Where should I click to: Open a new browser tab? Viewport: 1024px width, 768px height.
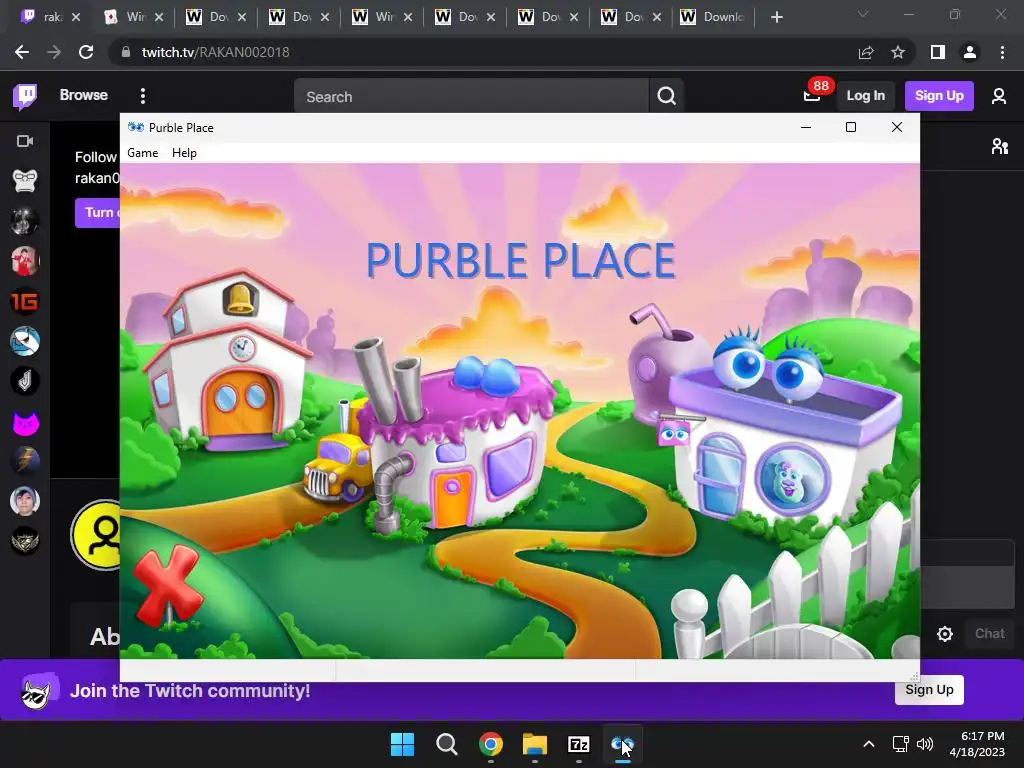[776, 18]
